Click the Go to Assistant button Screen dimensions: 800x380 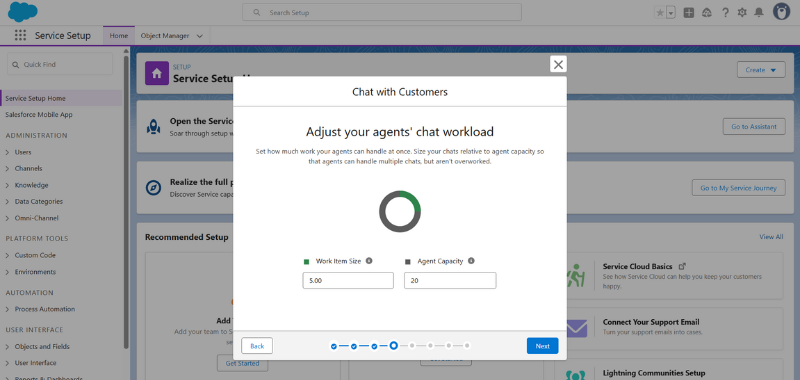754,126
